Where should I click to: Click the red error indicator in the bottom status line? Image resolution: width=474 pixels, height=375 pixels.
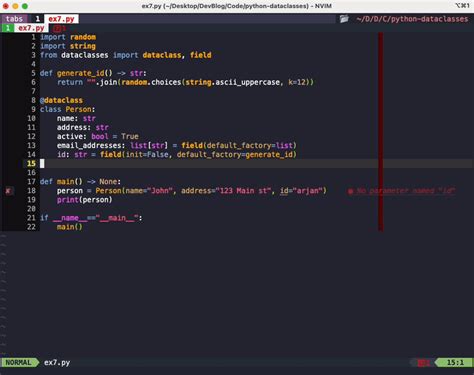pos(424,363)
